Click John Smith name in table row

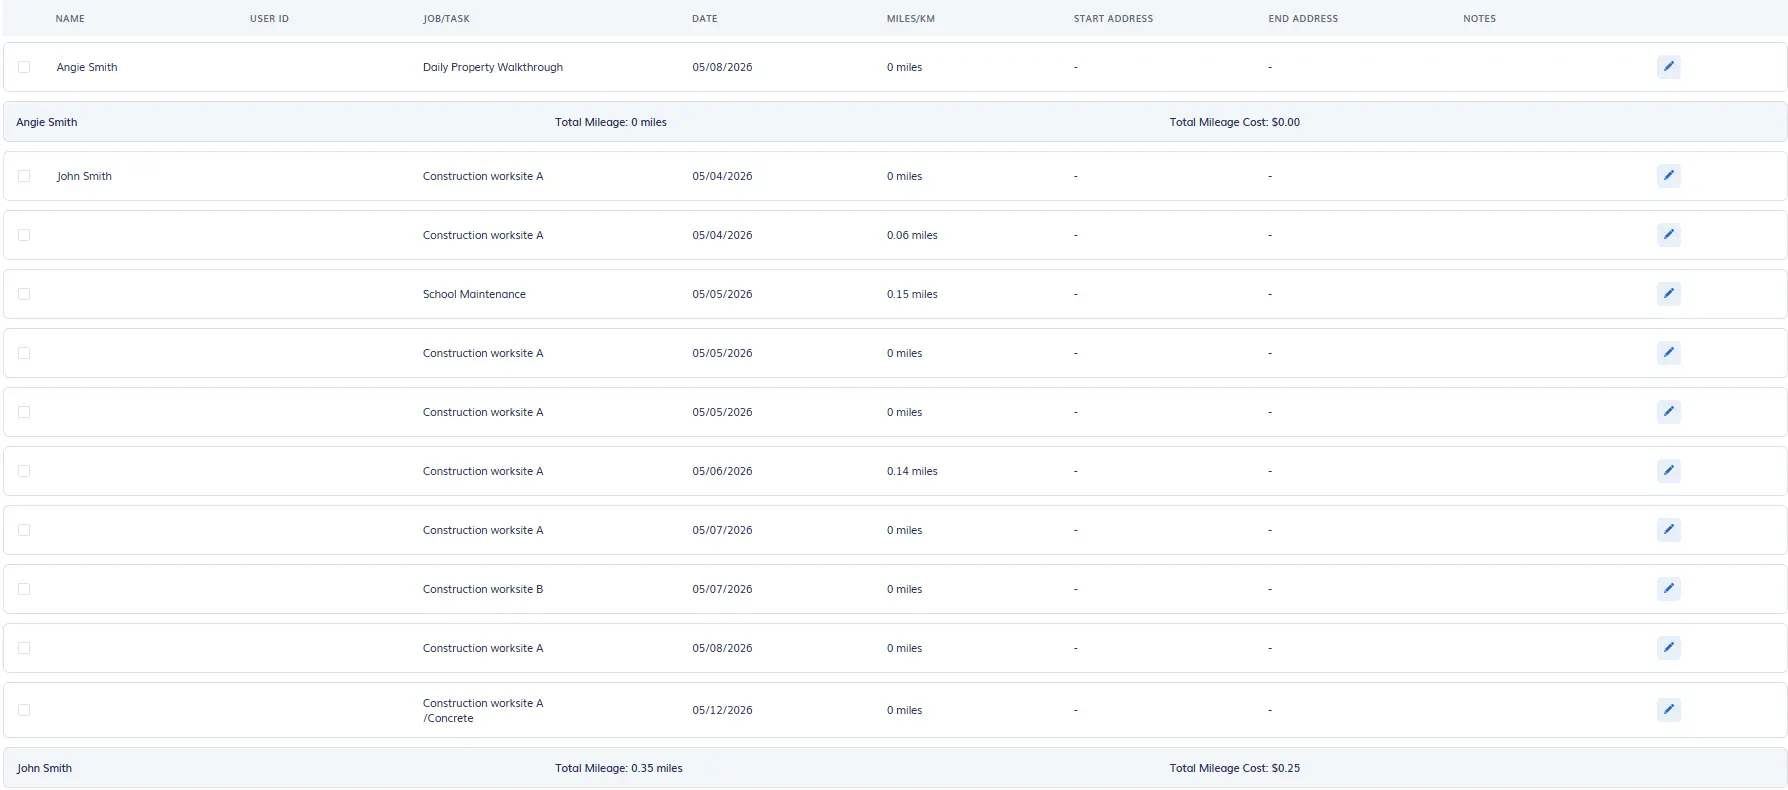84,176
